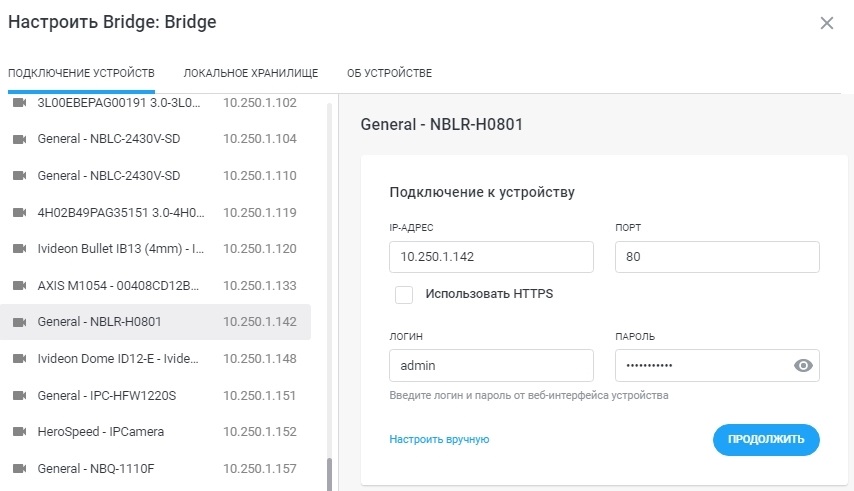Click camera icon for General - NBQ-1110F
854x491 pixels.
pos(20,469)
